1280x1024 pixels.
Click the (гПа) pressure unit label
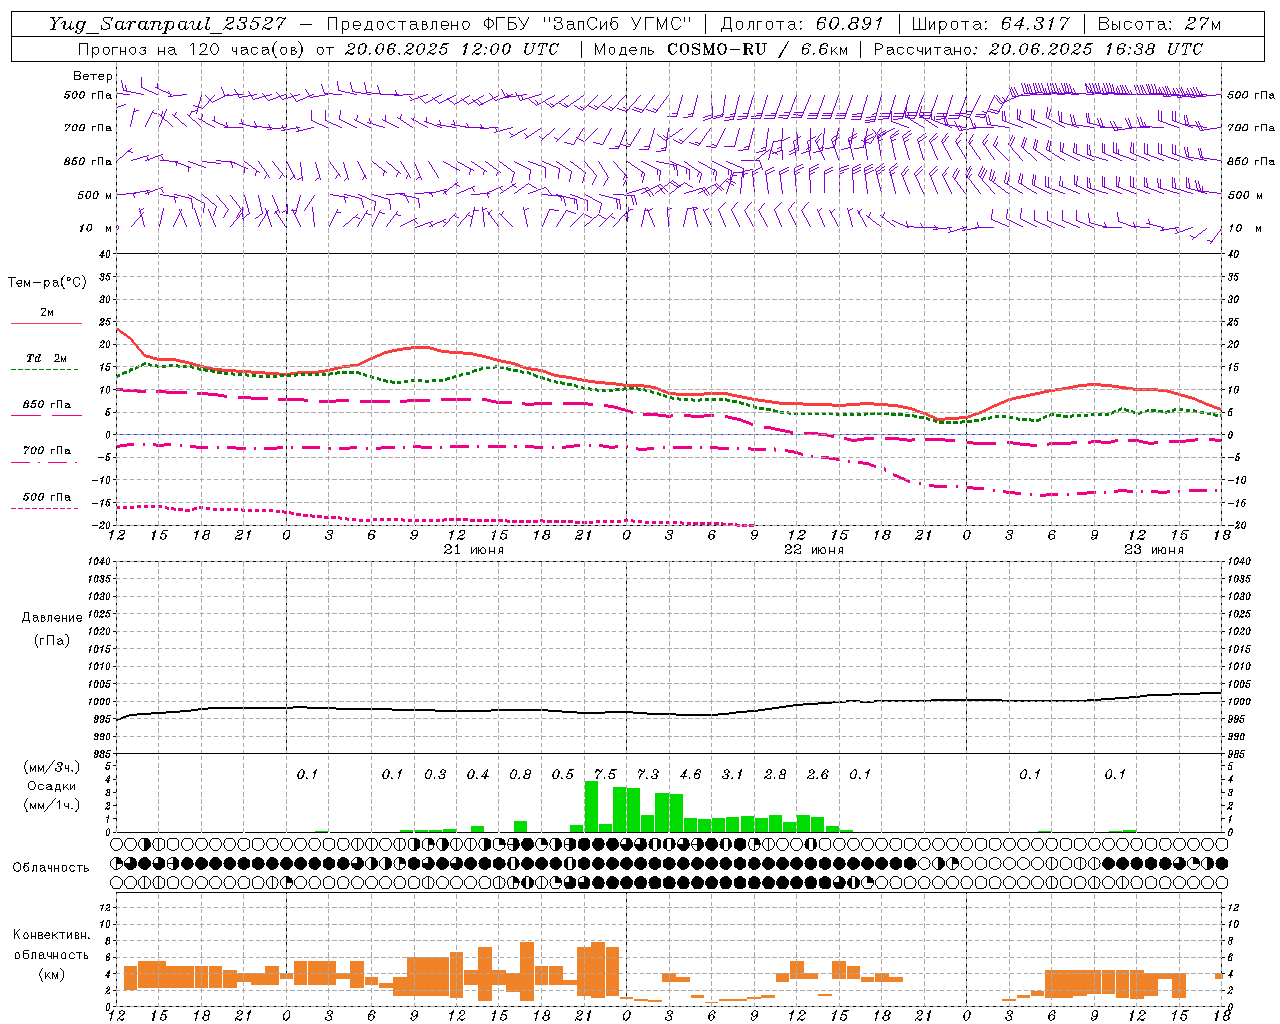point(52,640)
